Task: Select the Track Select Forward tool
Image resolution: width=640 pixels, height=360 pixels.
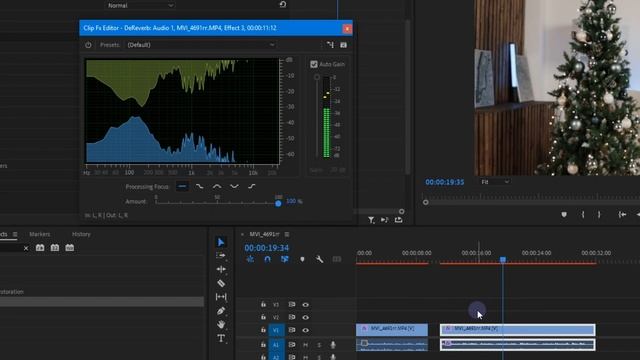Action: point(221,256)
